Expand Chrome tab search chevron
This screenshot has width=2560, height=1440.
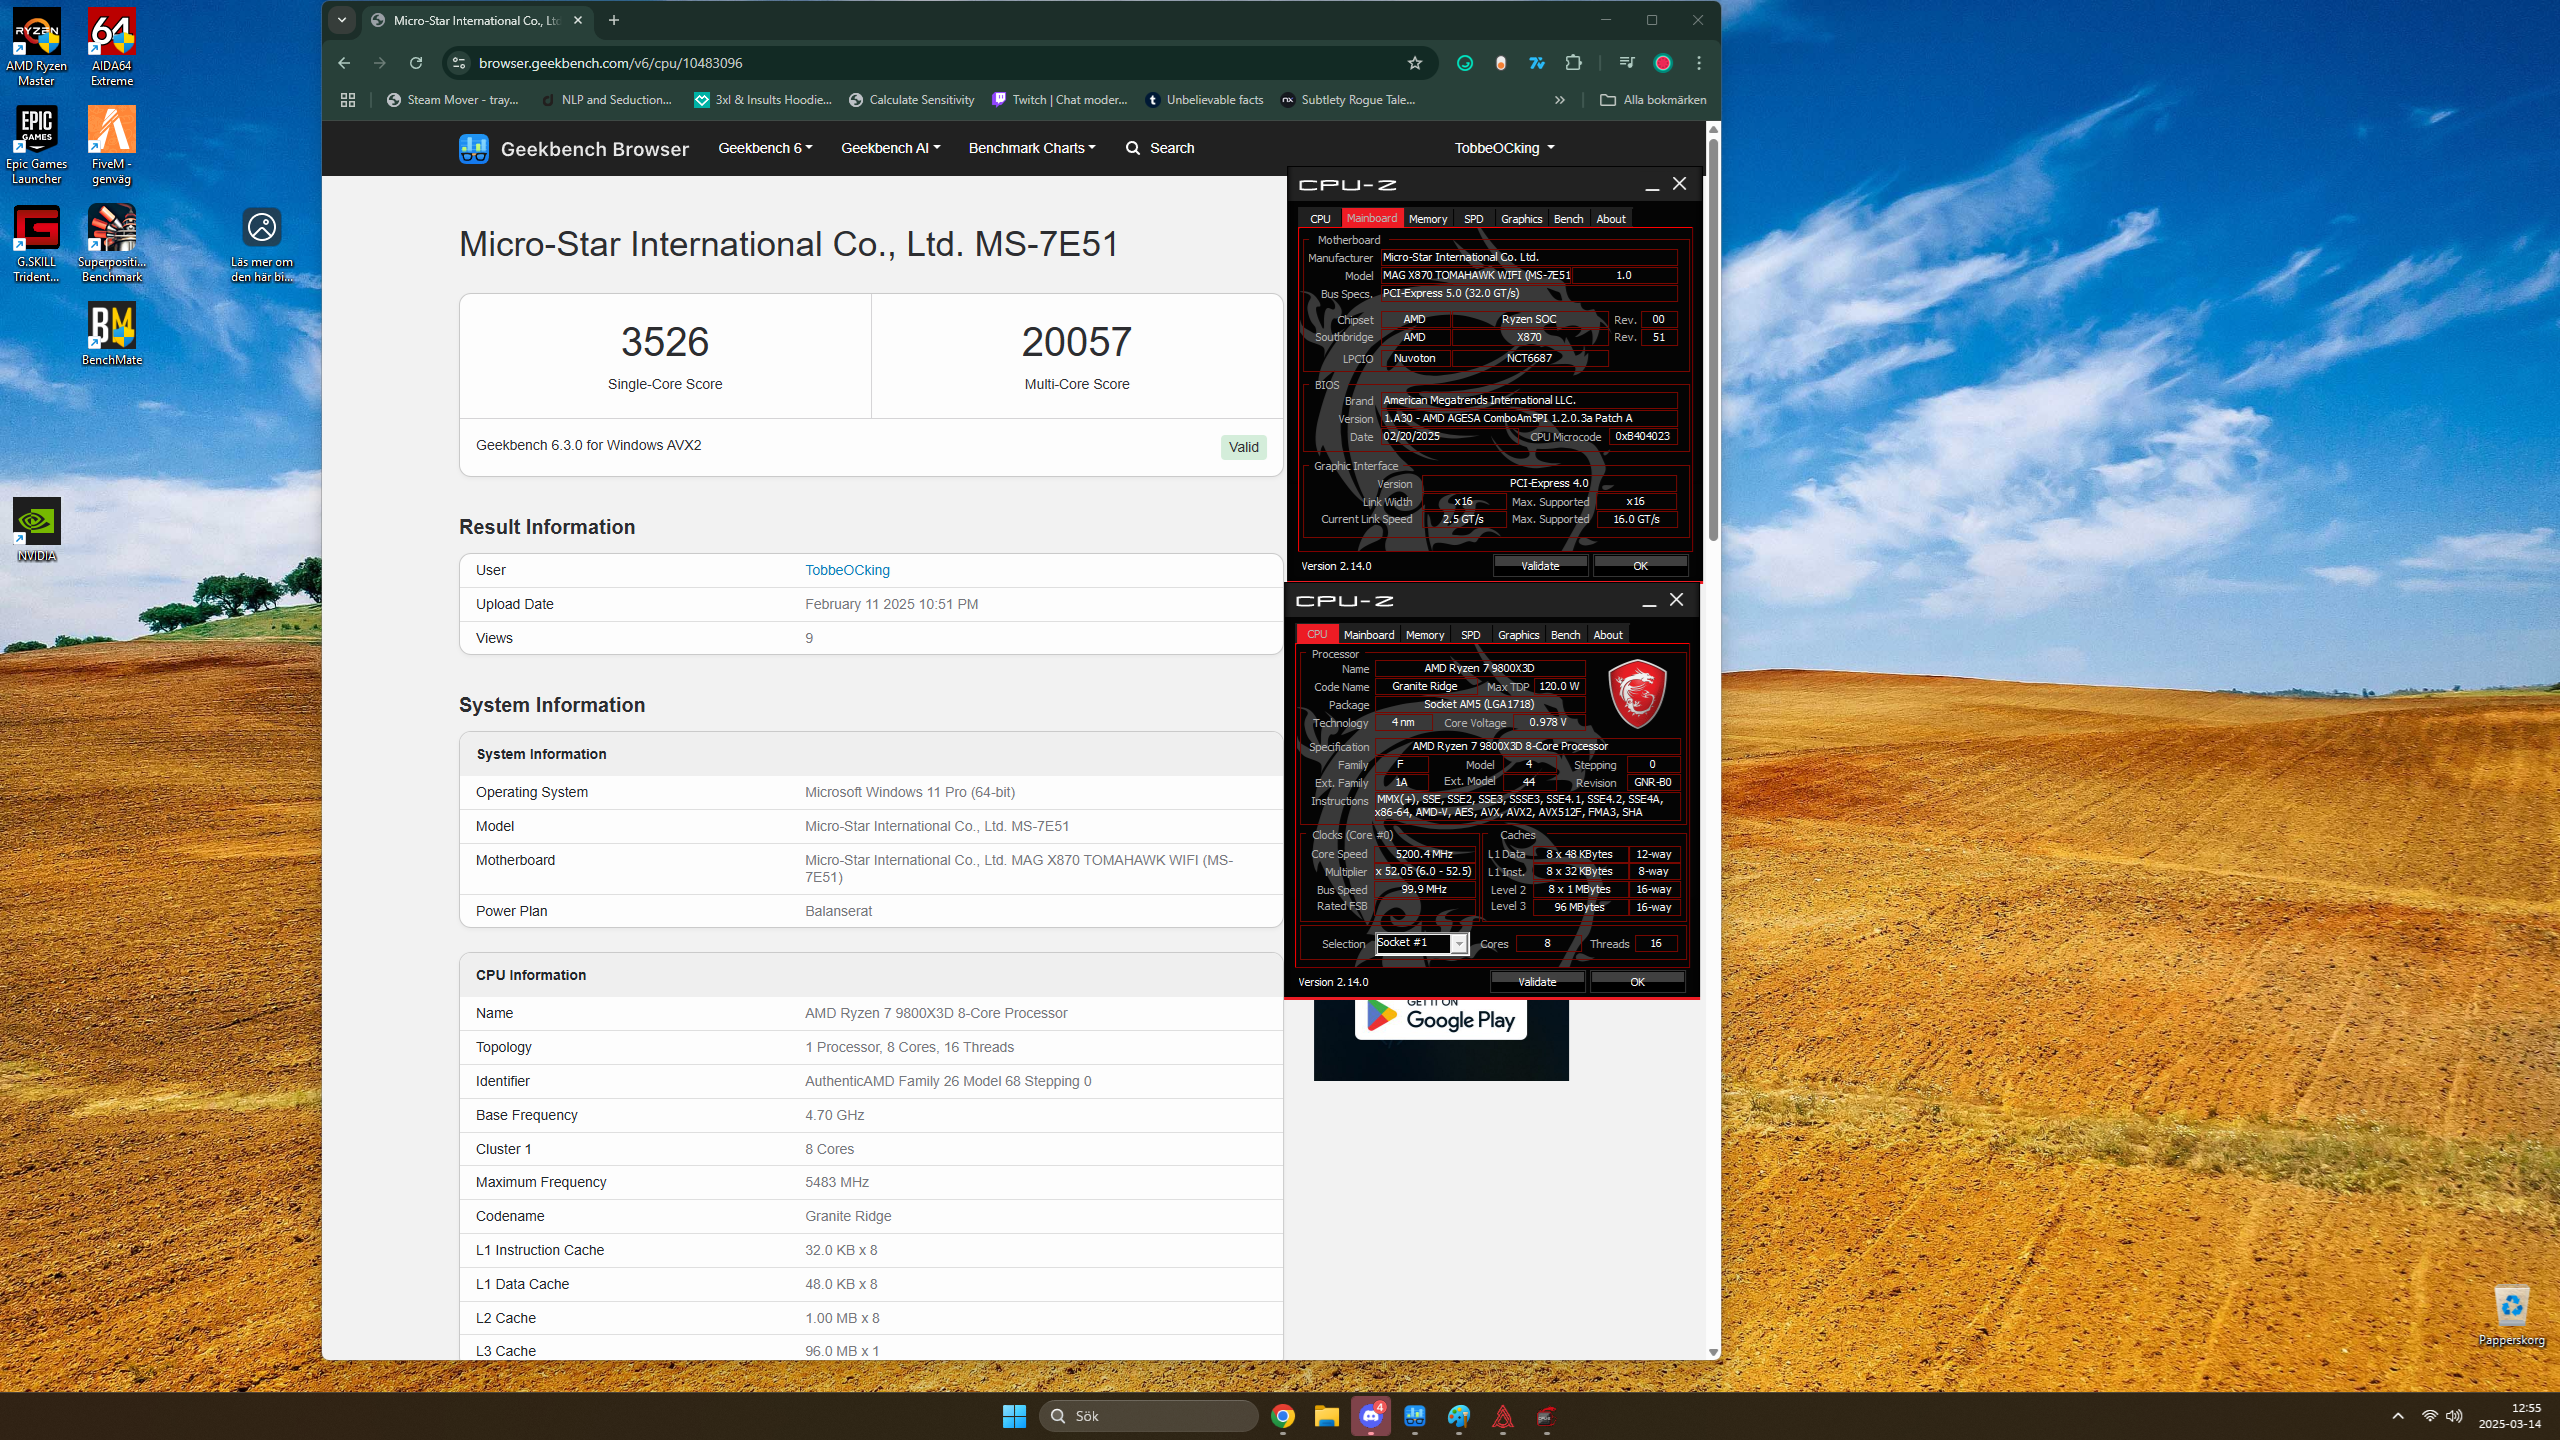tap(342, 20)
